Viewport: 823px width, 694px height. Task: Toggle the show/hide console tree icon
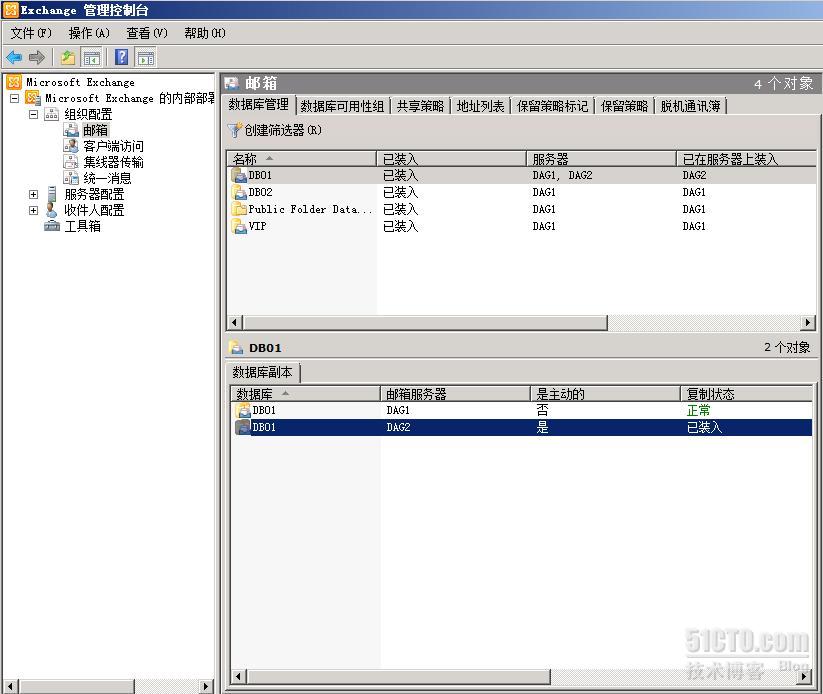point(92,57)
